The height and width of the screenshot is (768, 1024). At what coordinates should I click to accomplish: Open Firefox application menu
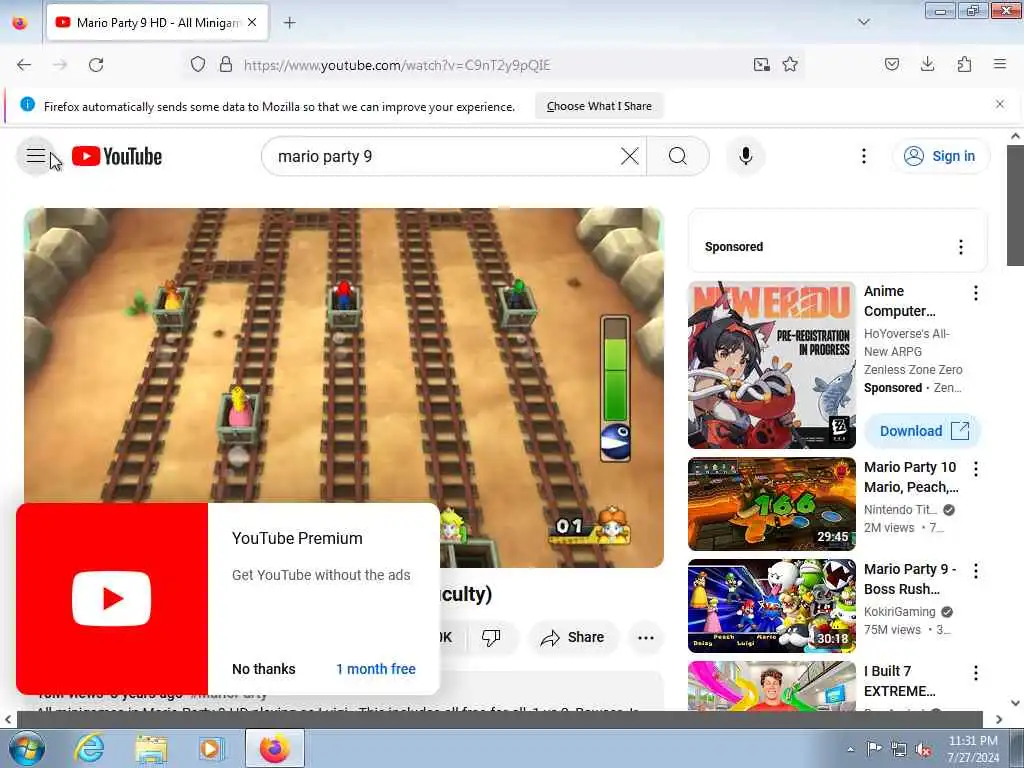click(x=1000, y=65)
